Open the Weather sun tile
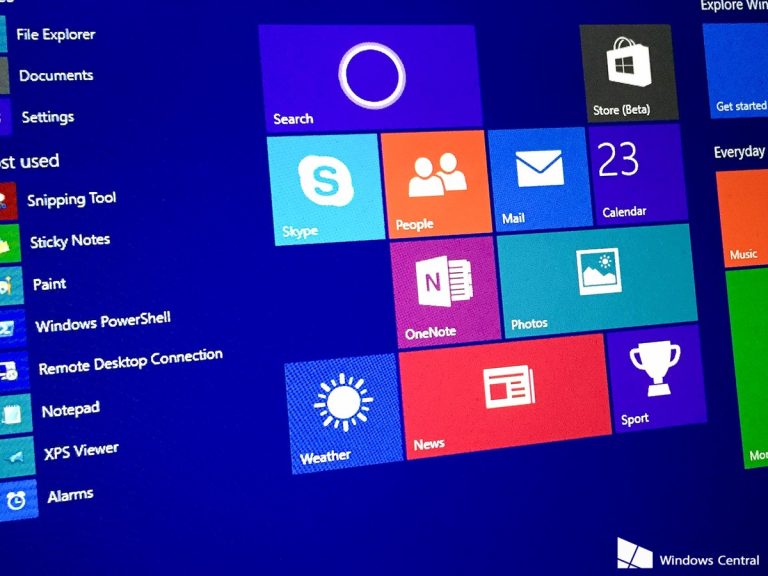 point(342,412)
